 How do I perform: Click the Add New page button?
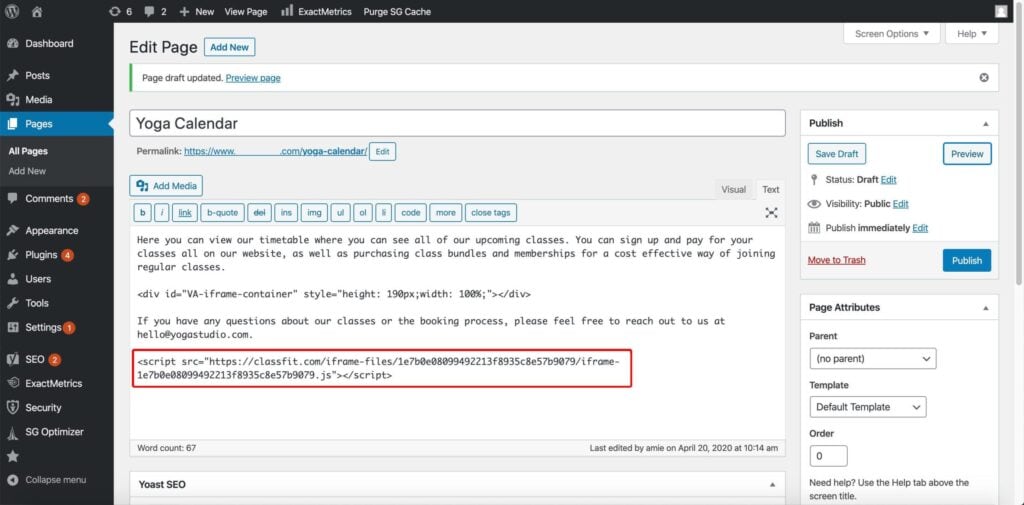click(229, 47)
